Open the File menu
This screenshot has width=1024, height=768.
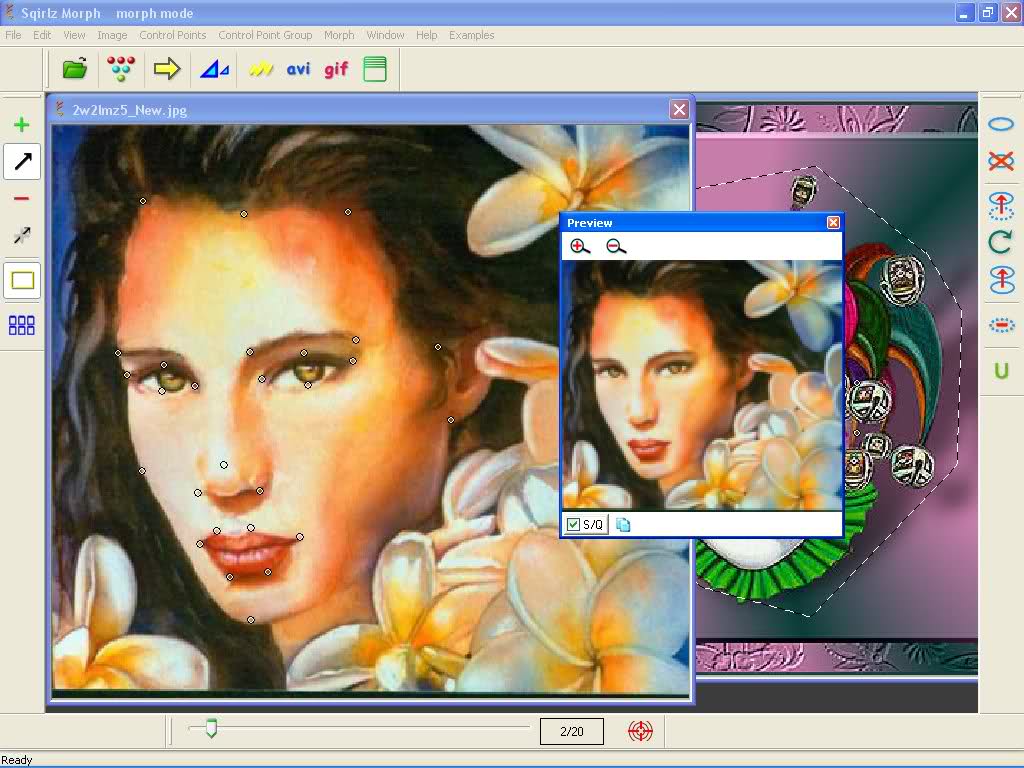tap(13, 35)
